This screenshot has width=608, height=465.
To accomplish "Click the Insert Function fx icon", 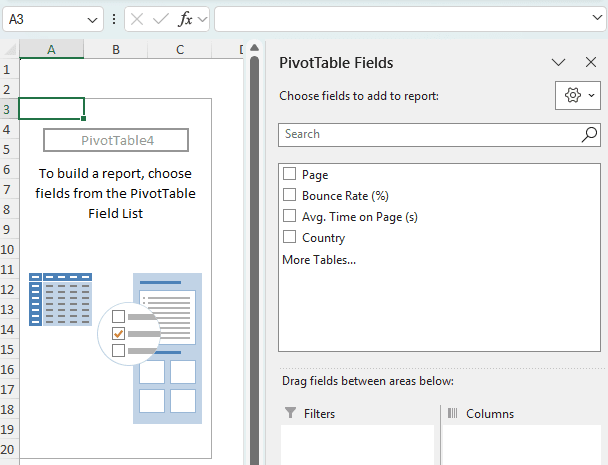I will 184,19.
